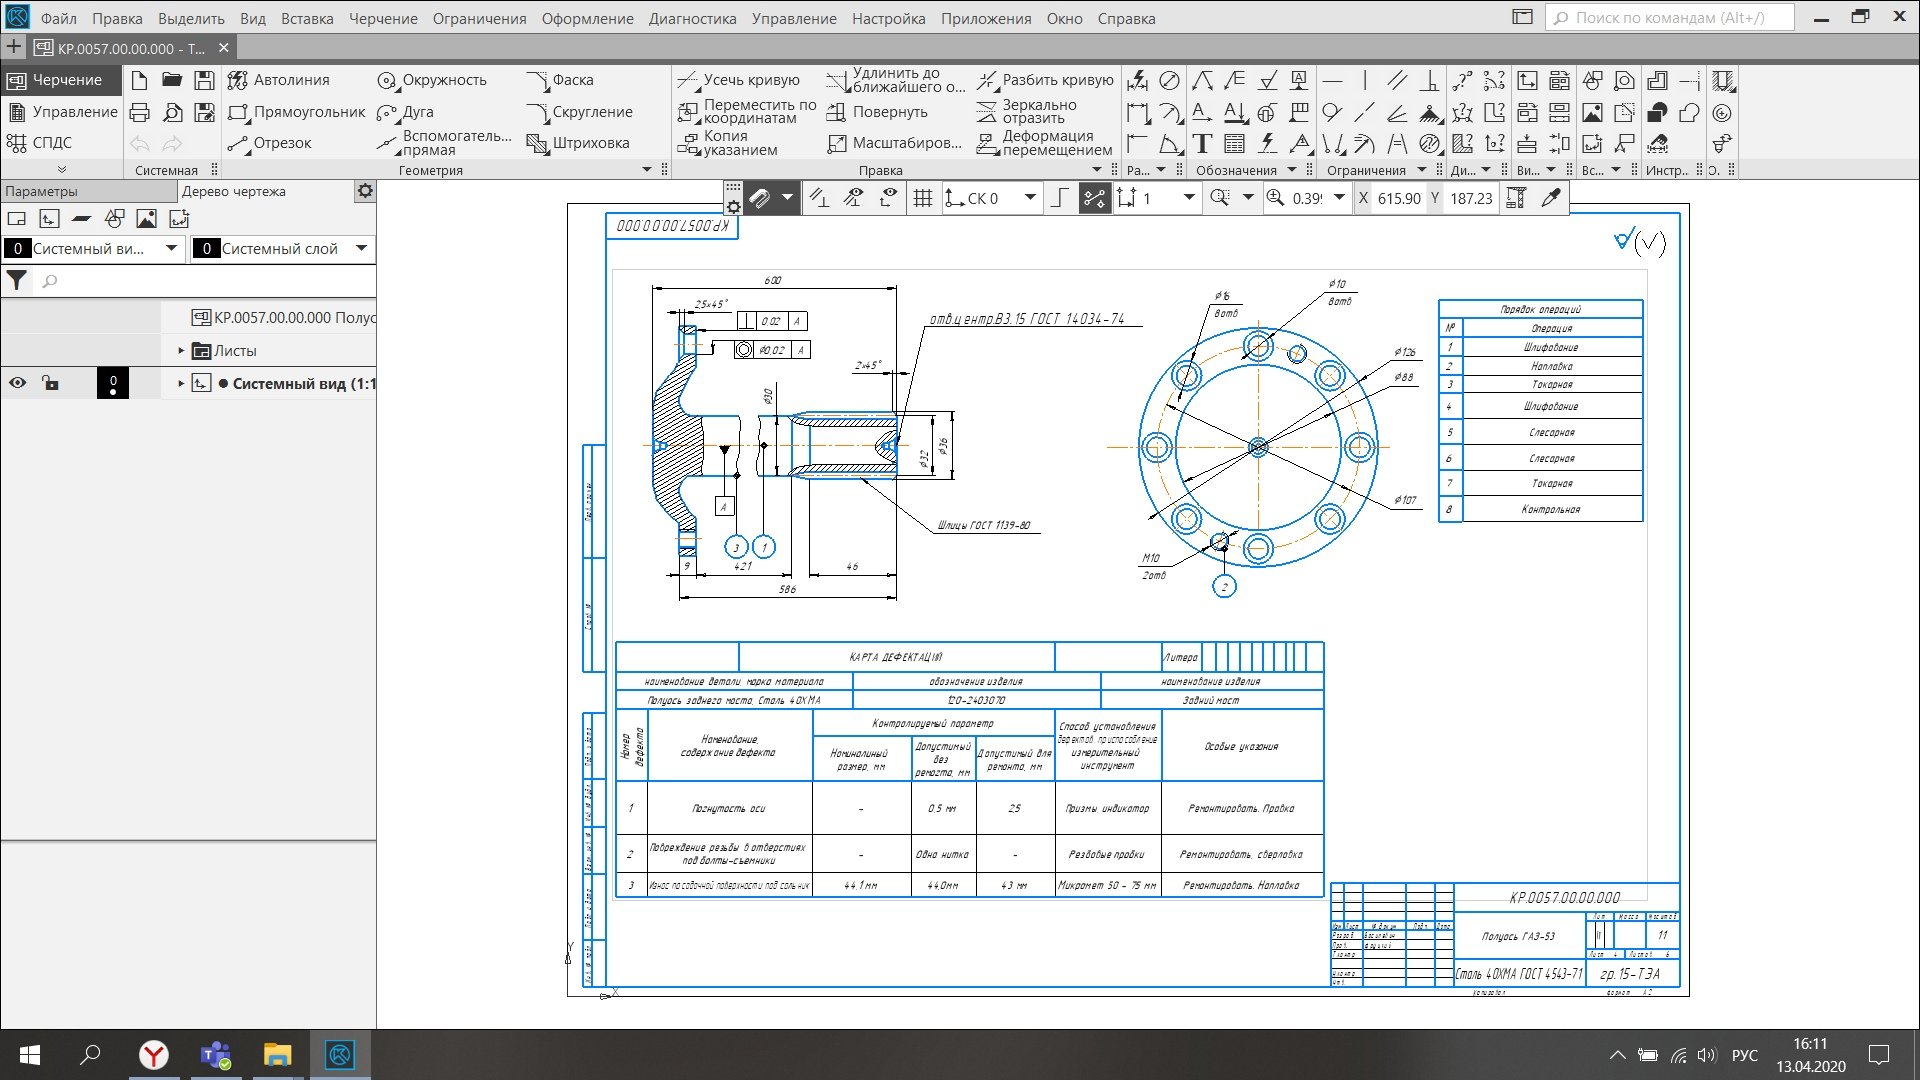The width and height of the screenshot is (1920, 1080).
Task: Click the grid display icon
Action: pyautogui.click(x=923, y=198)
